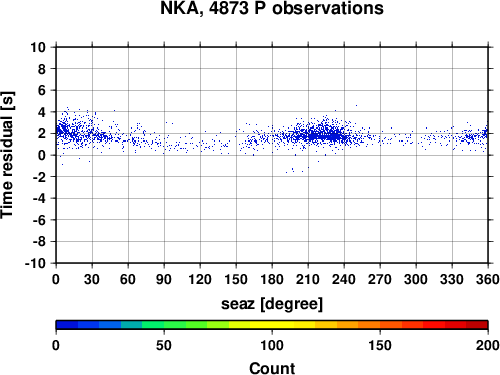Click the y-axis tick label 10
Image resolution: width=500 pixels, height=375 pixels.
point(38,47)
